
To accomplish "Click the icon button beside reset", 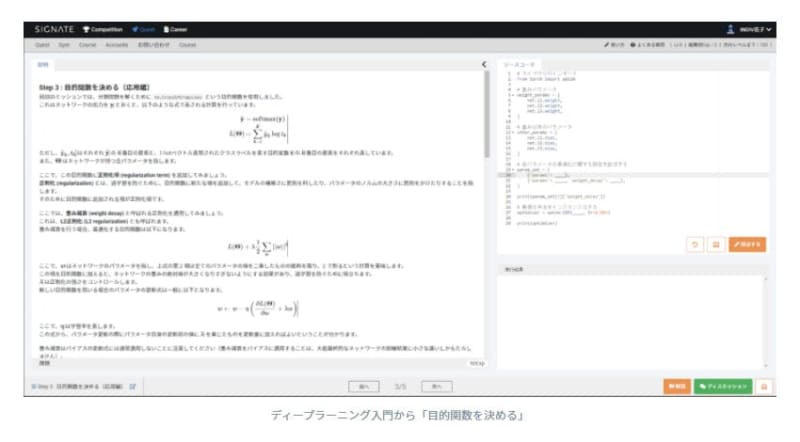I will (x=715, y=243).
